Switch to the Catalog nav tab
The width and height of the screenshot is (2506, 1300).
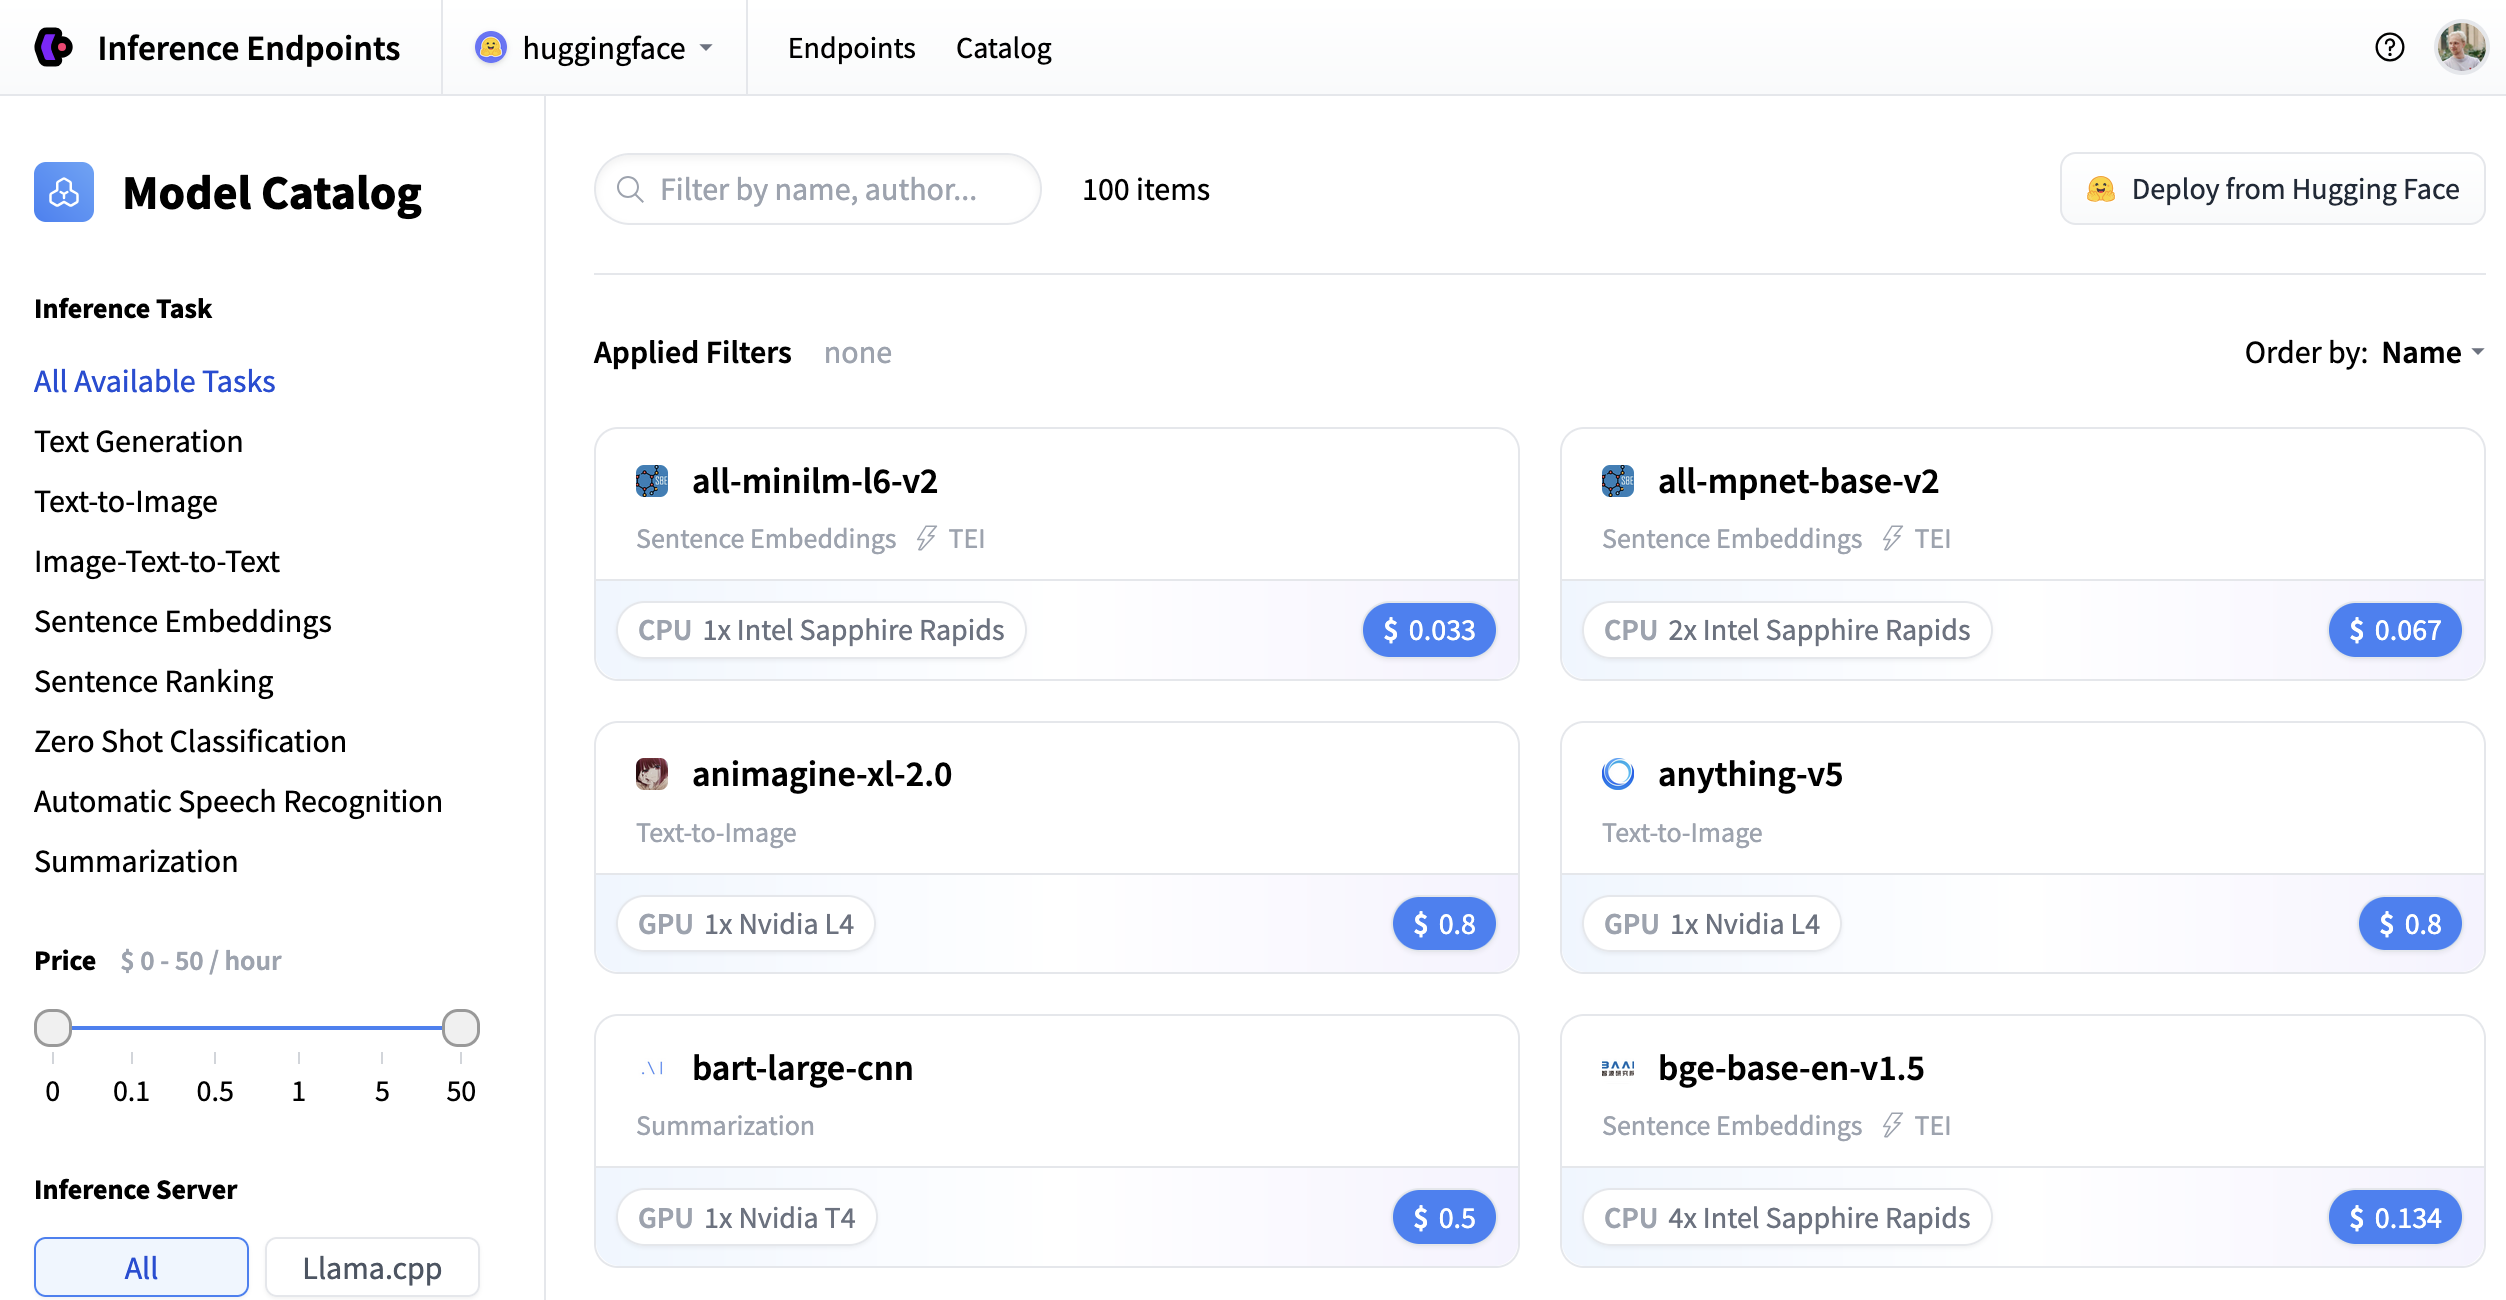(x=1003, y=47)
